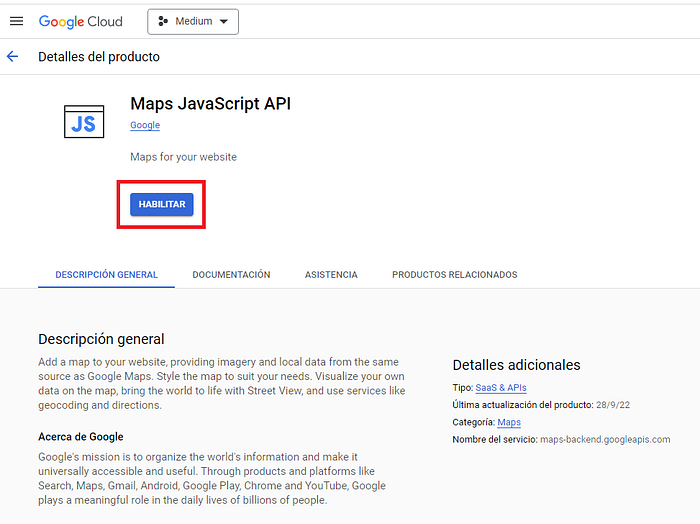Image resolution: width=700 pixels, height=524 pixels.
Task: Switch to Descripción general tab
Action: click(106, 274)
